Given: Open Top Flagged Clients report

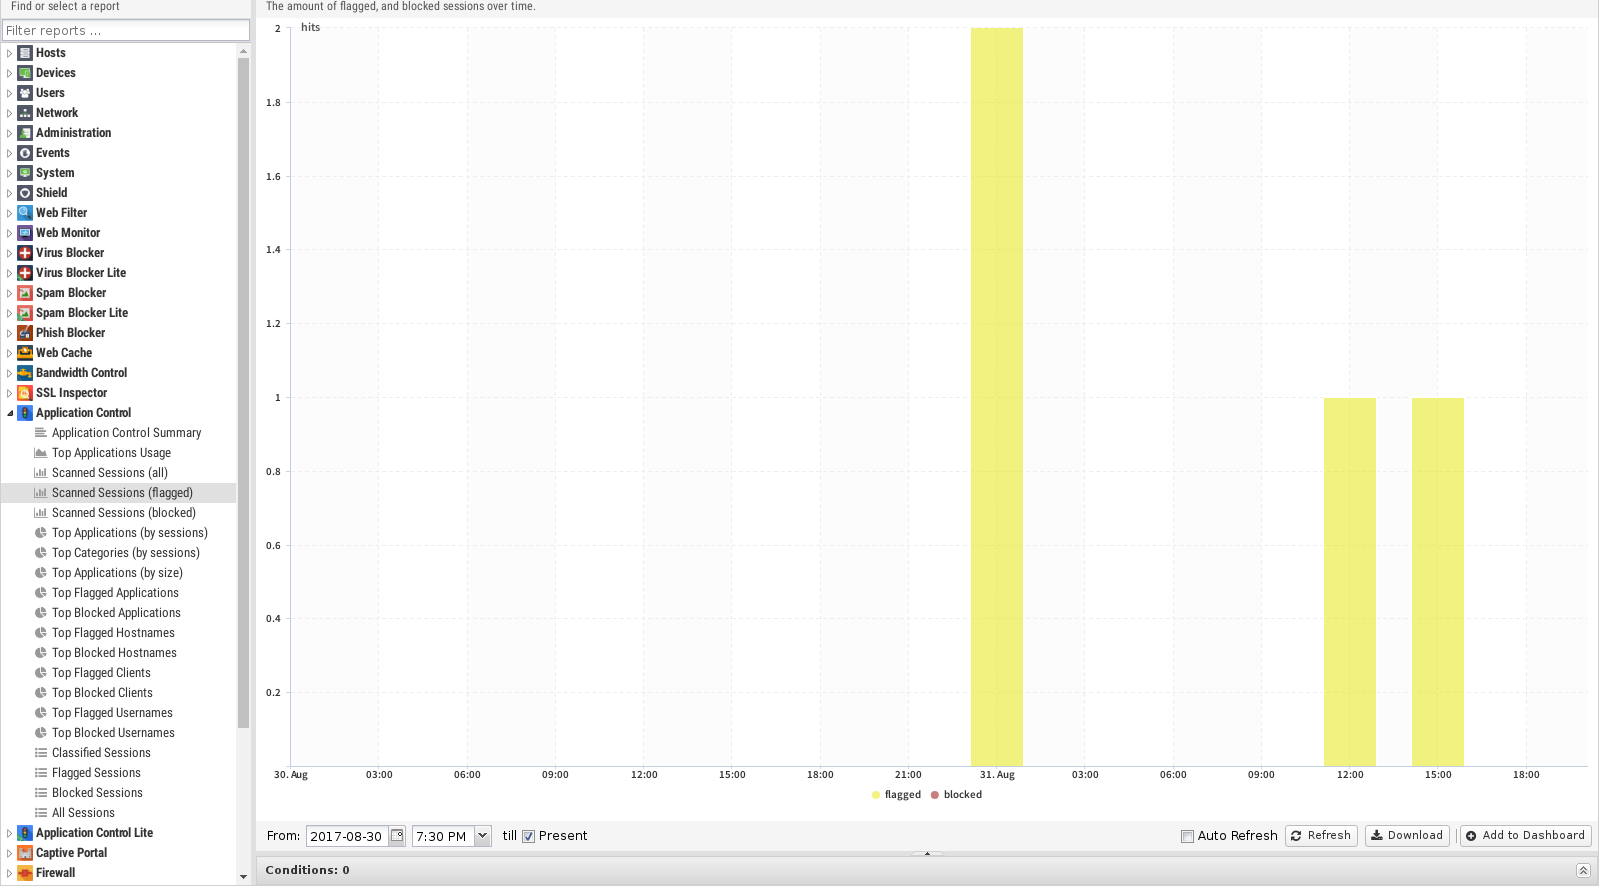Looking at the screenshot, I should 101,673.
